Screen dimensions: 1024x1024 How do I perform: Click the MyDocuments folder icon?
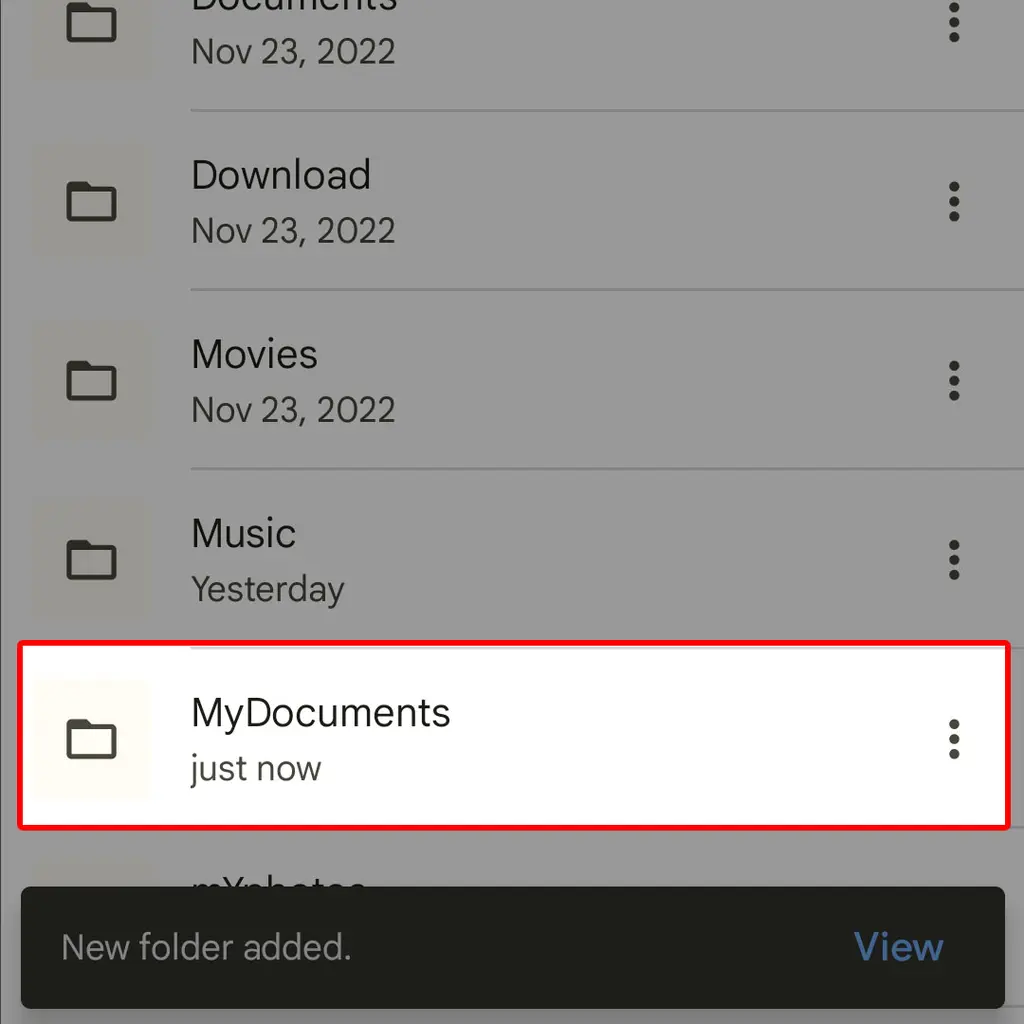[x=92, y=739]
